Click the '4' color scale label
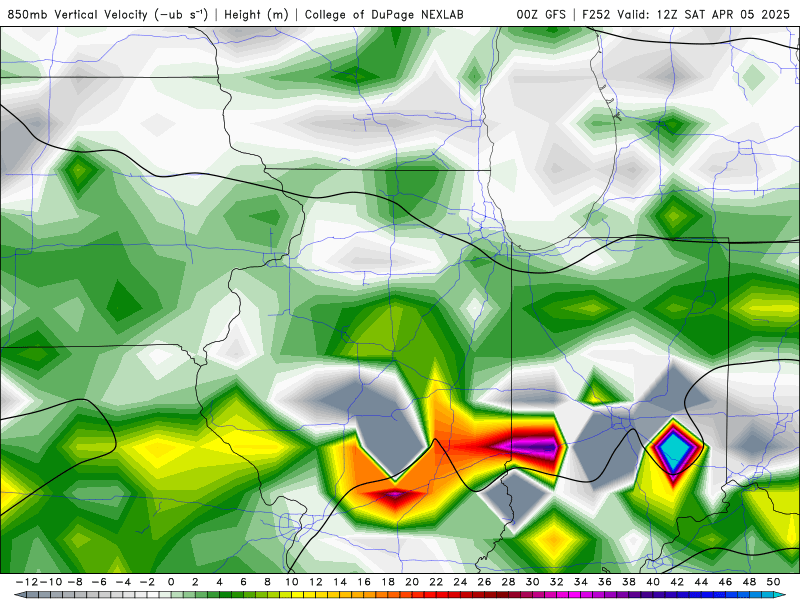The width and height of the screenshot is (800, 600). 219,582
